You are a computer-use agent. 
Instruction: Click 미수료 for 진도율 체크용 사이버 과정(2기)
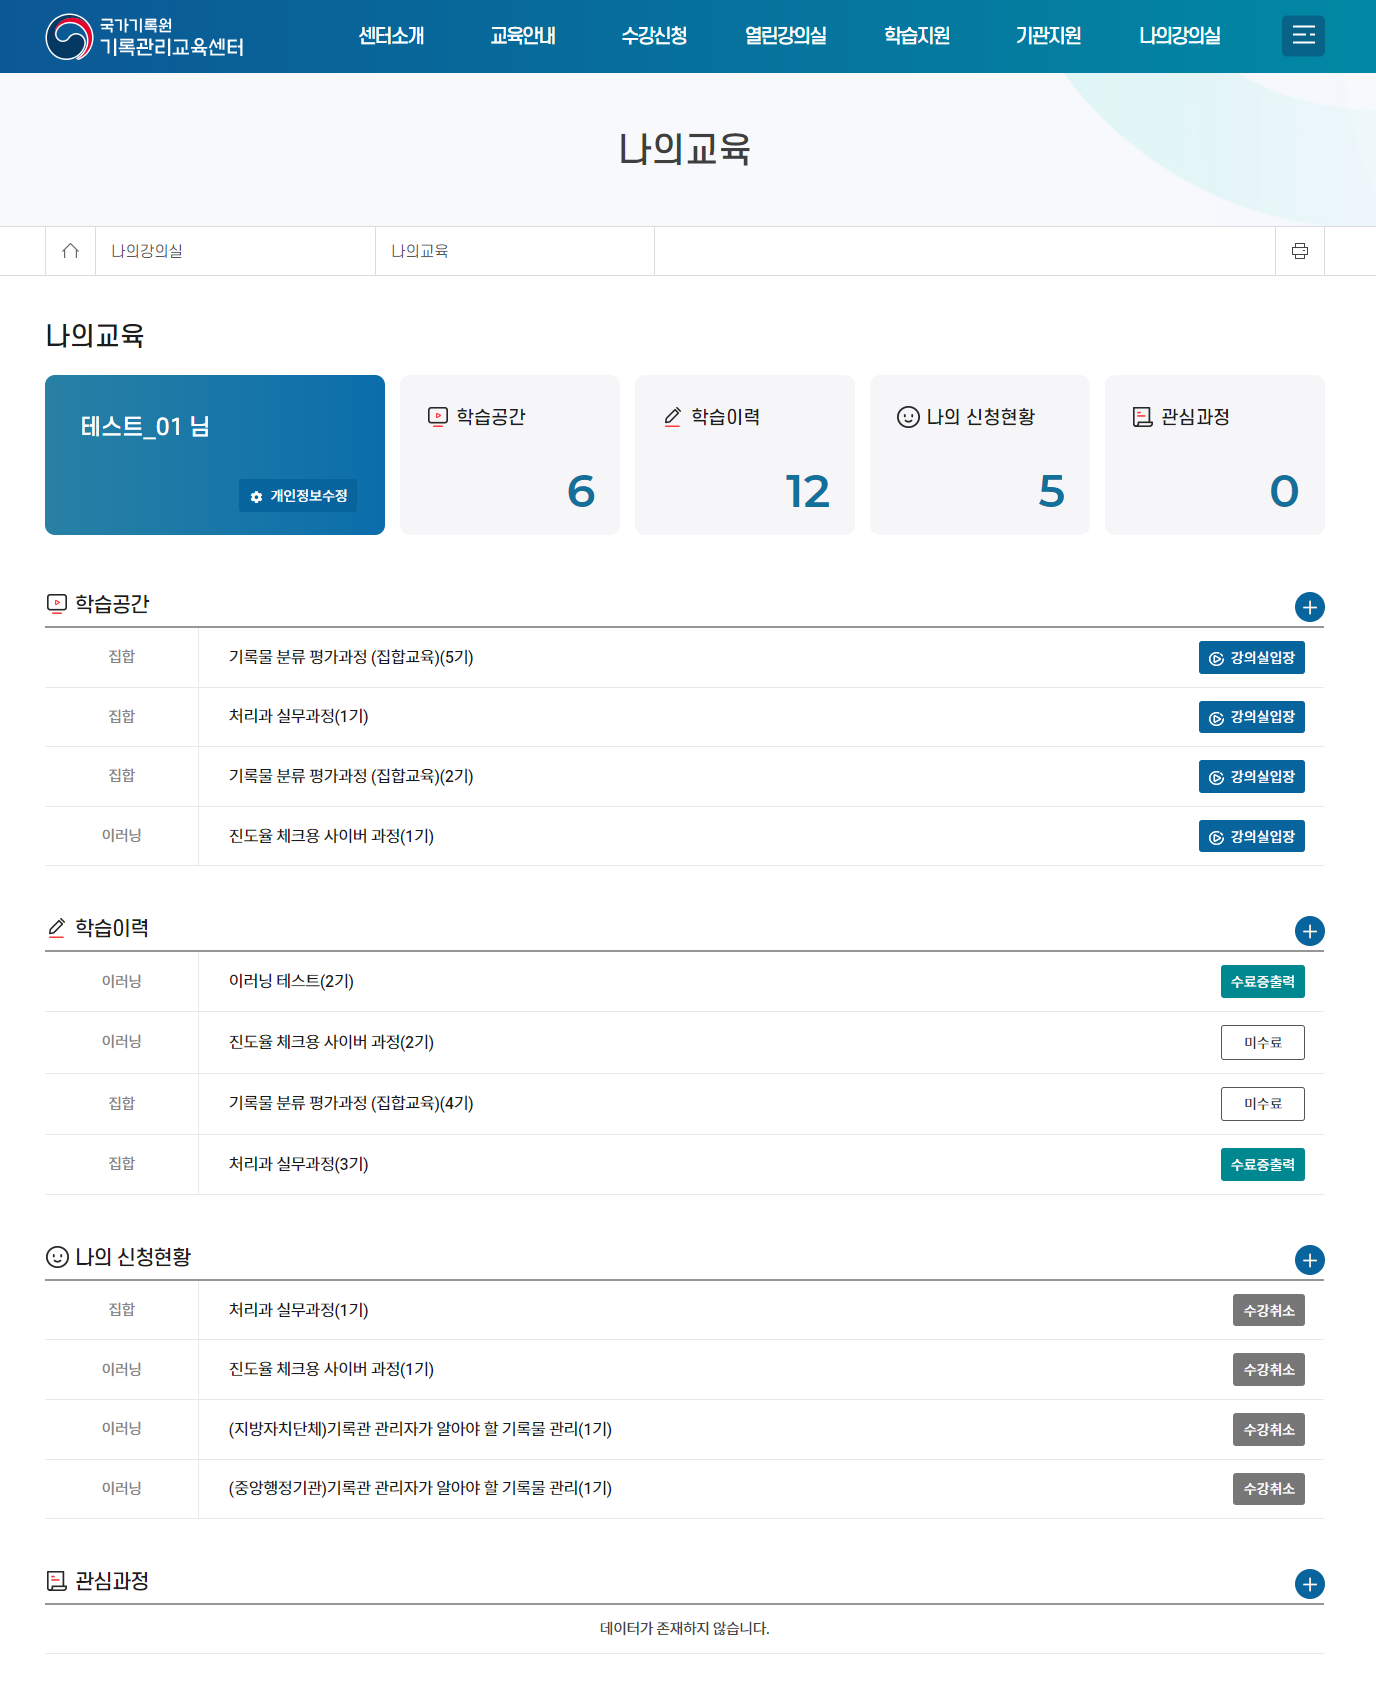click(x=1263, y=1042)
